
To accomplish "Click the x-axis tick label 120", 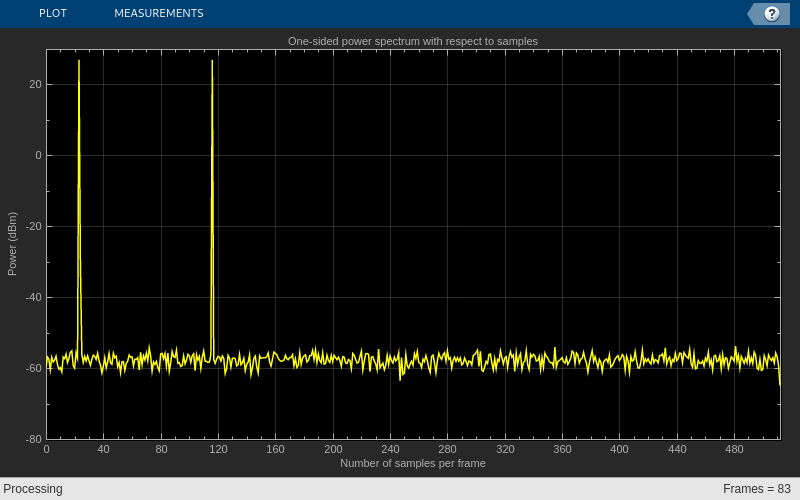I will (x=218, y=449).
